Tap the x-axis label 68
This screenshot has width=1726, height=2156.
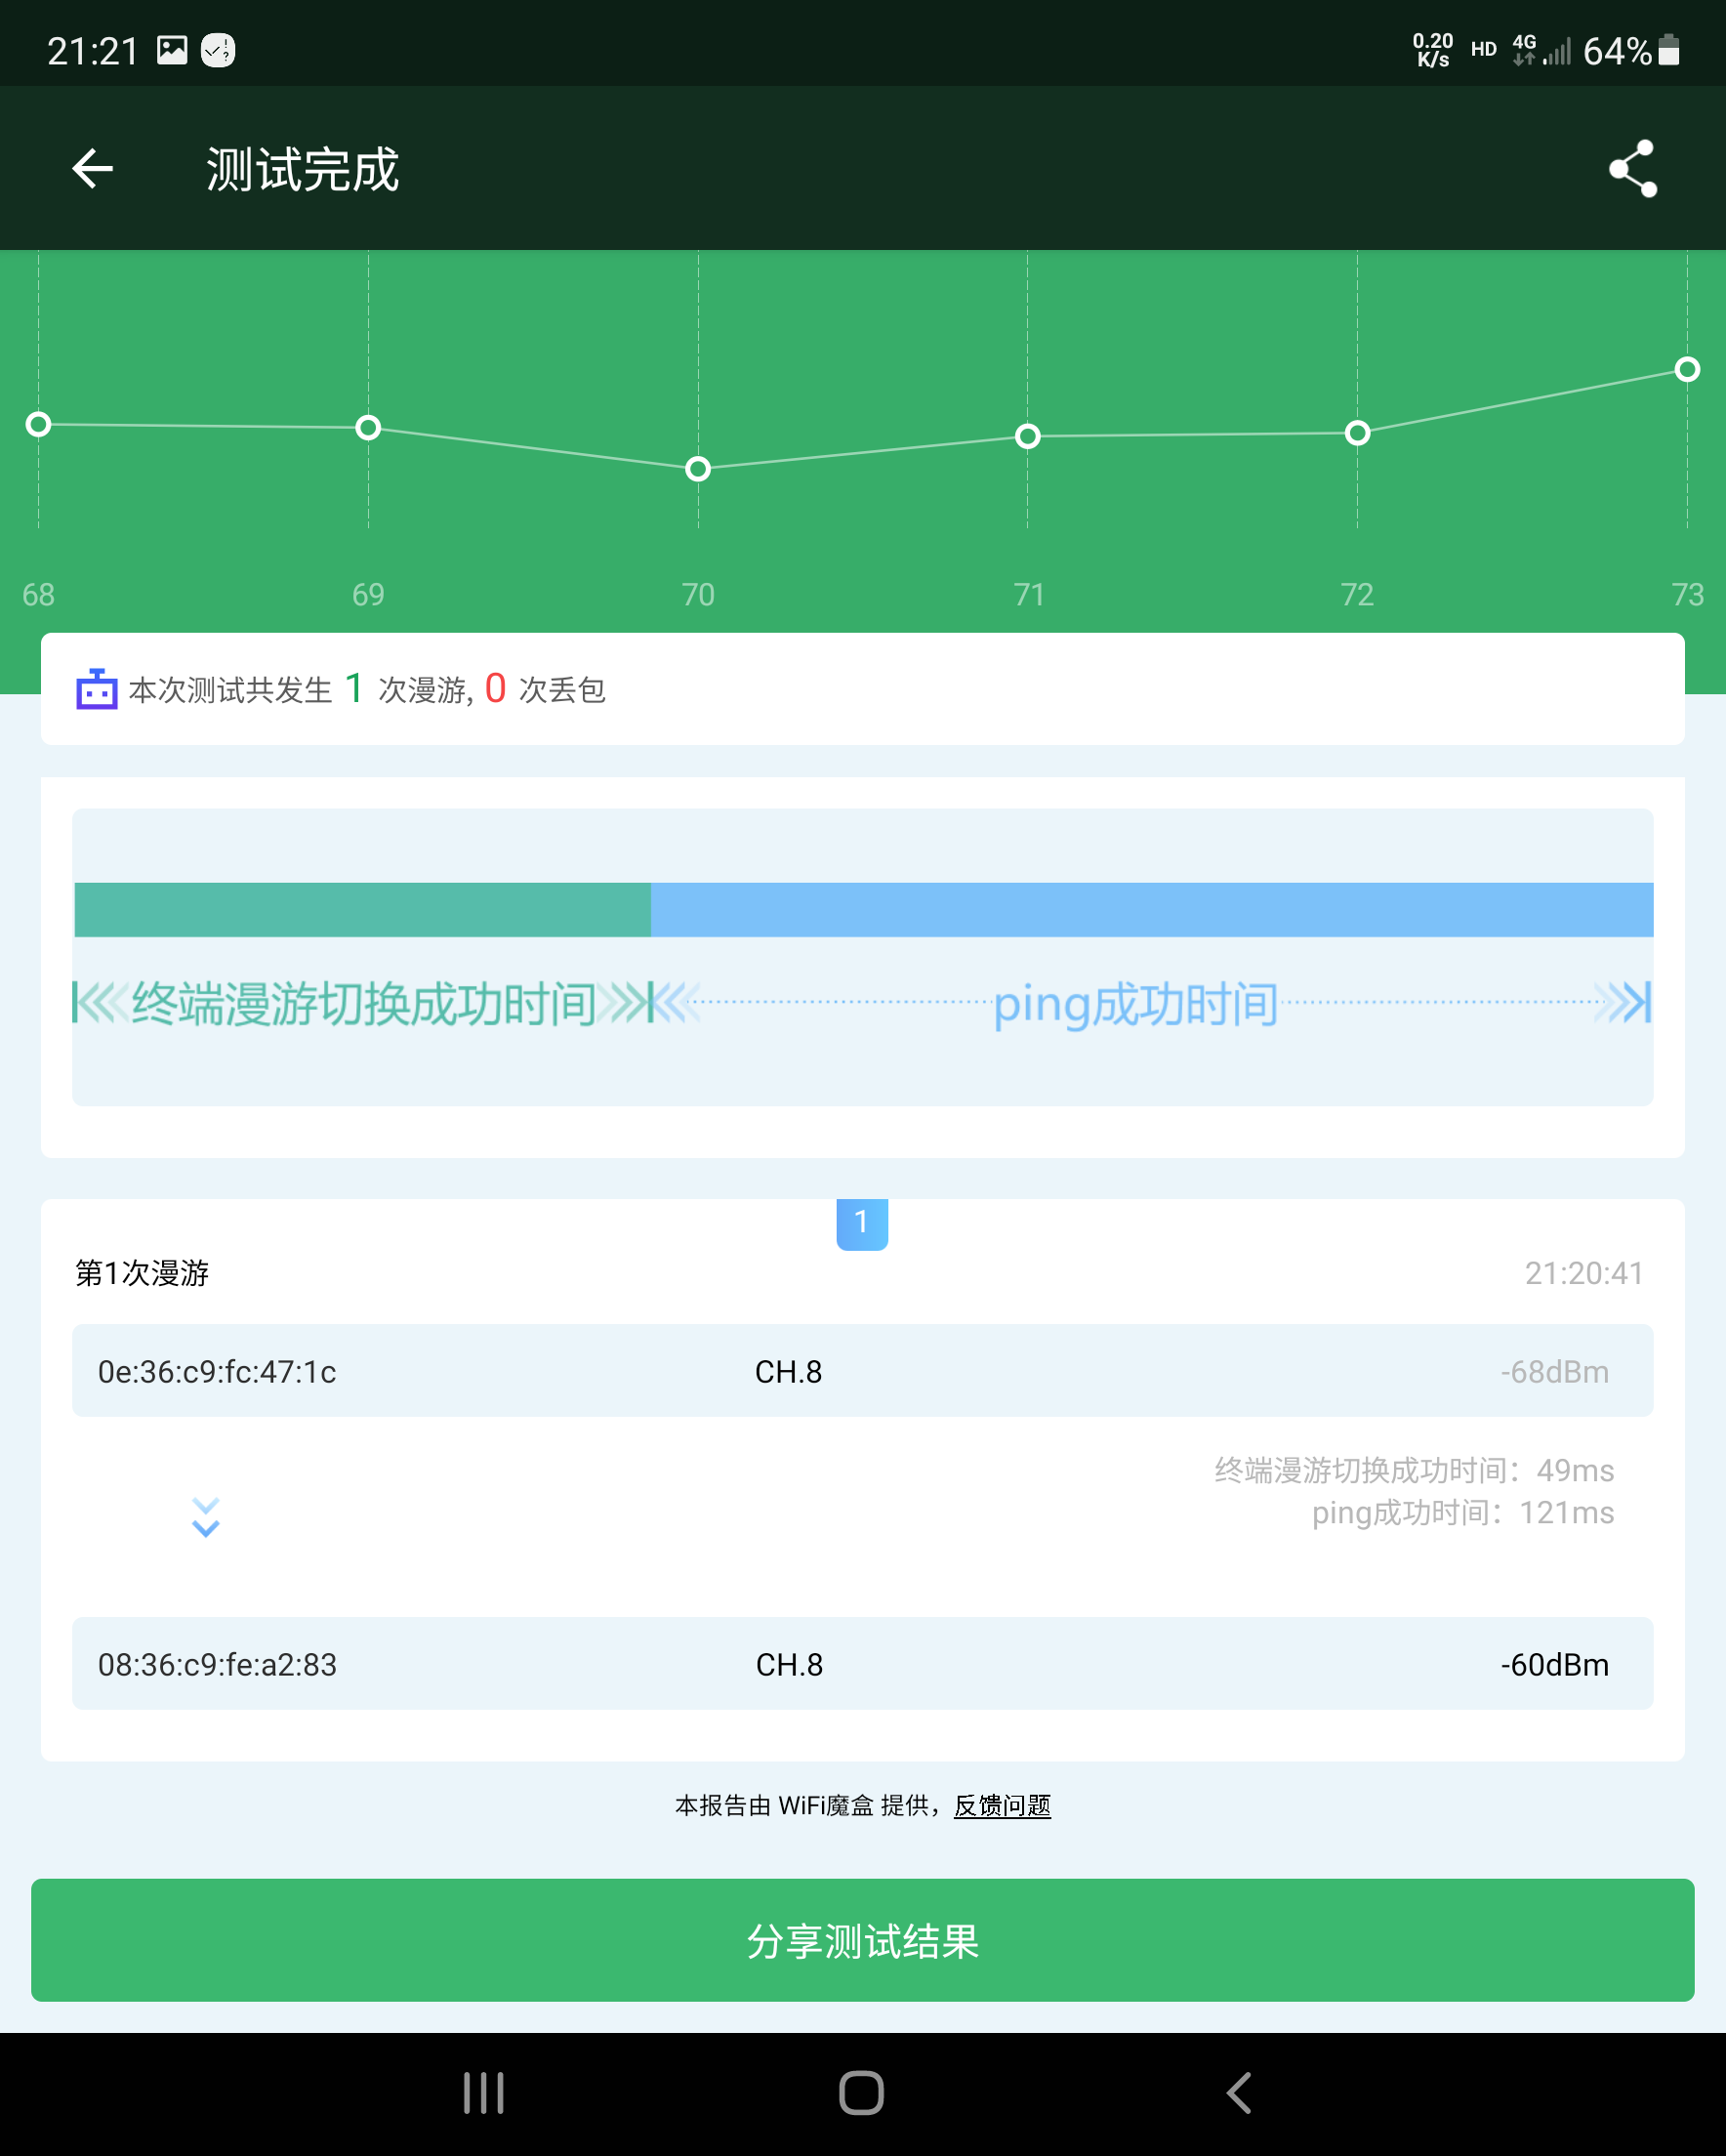click(x=38, y=595)
